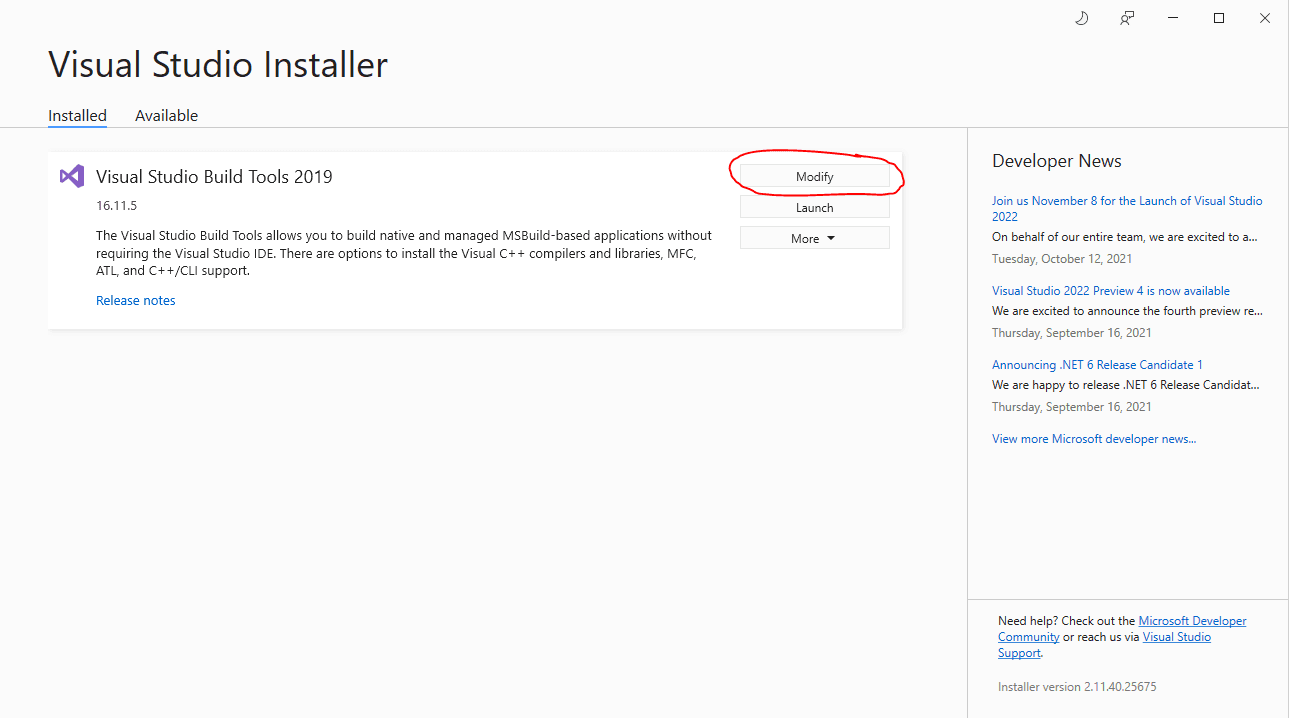The height and width of the screenshot is (718, 1289).
Task: Open Announcing .NET 6 Release Candidate 1
Action: pyautogui.click(x=1097, y=365)
